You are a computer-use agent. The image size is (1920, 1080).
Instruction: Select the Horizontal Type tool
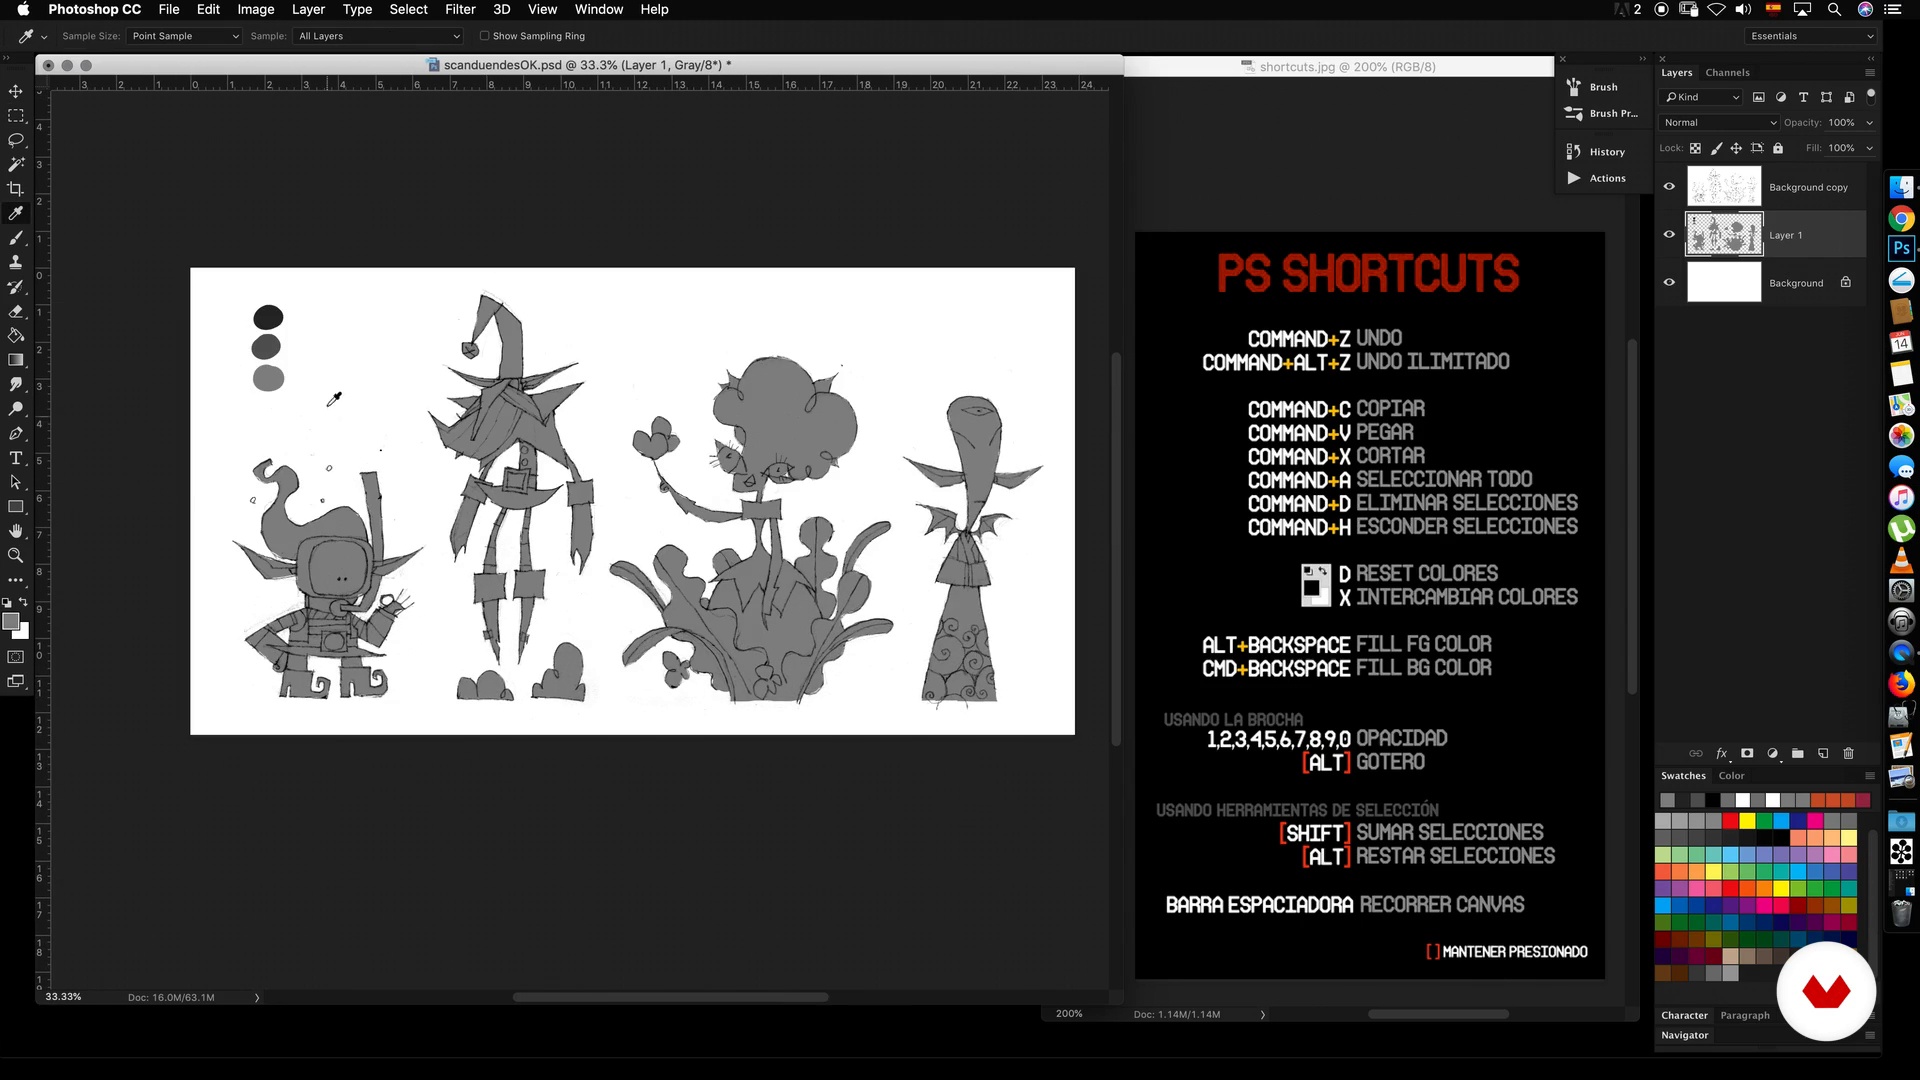tap(15, 458)
